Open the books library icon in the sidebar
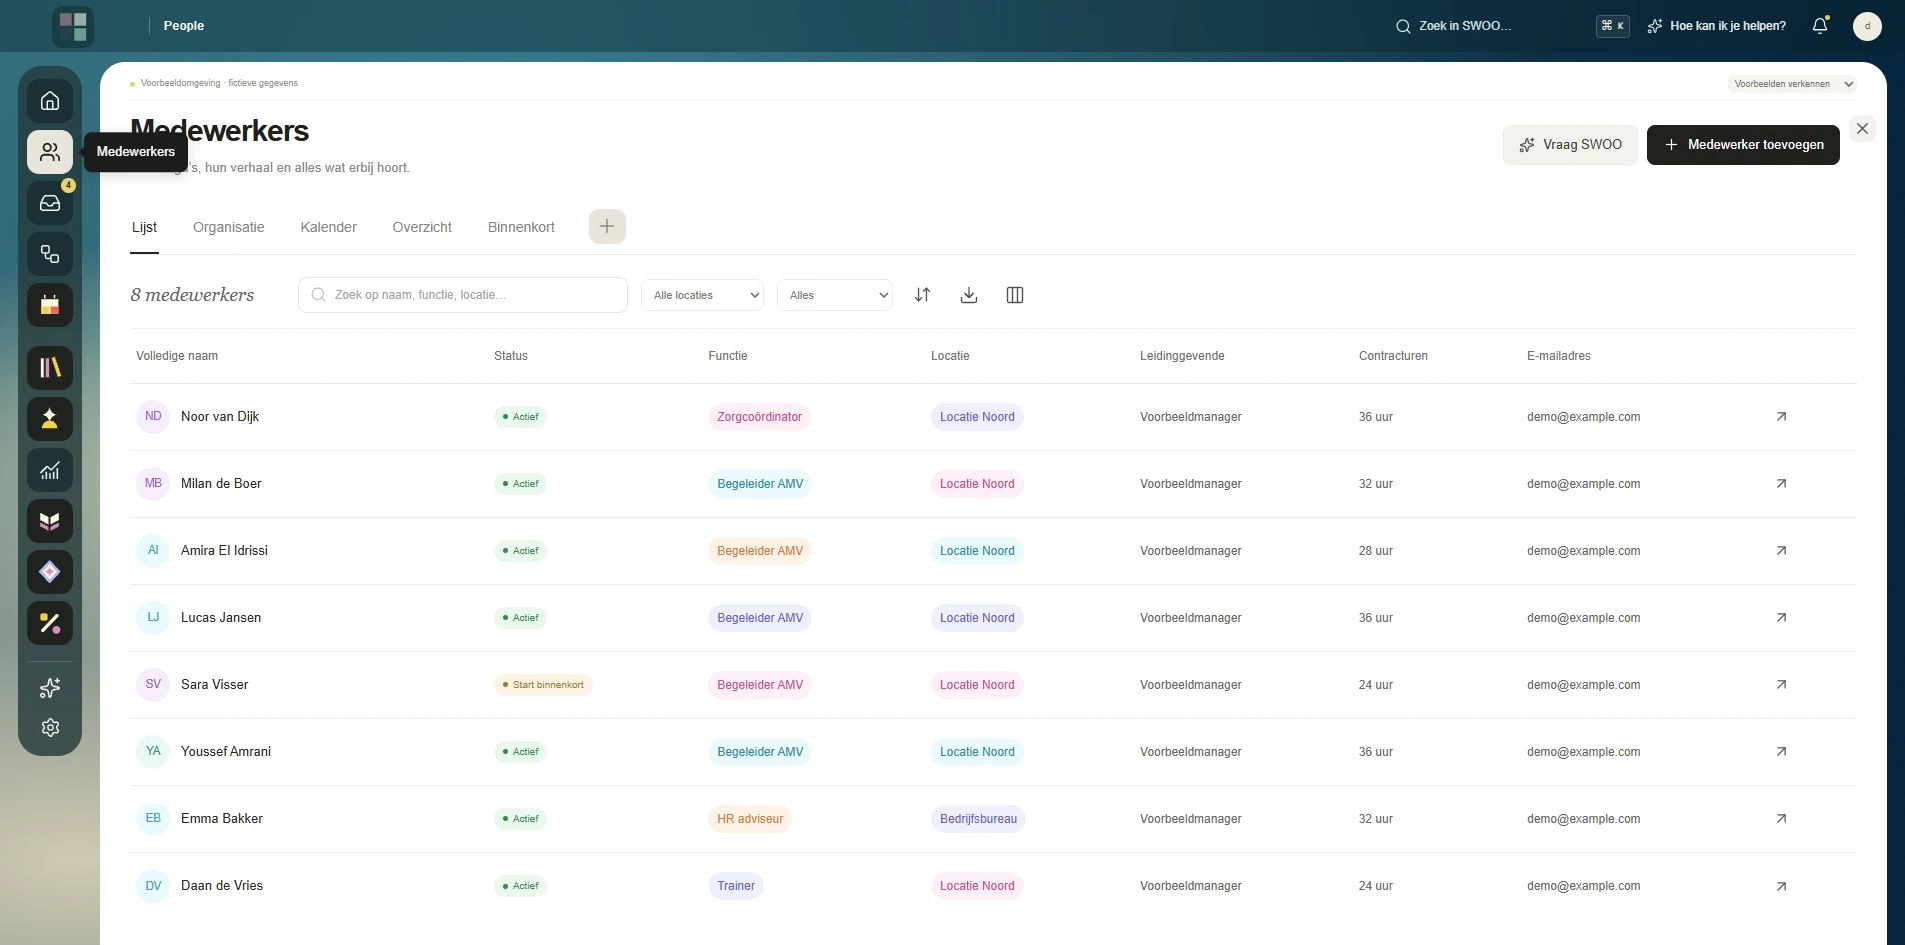Image resolution: width=1905 pixels, height=945 pixels. tap(50, 367)
